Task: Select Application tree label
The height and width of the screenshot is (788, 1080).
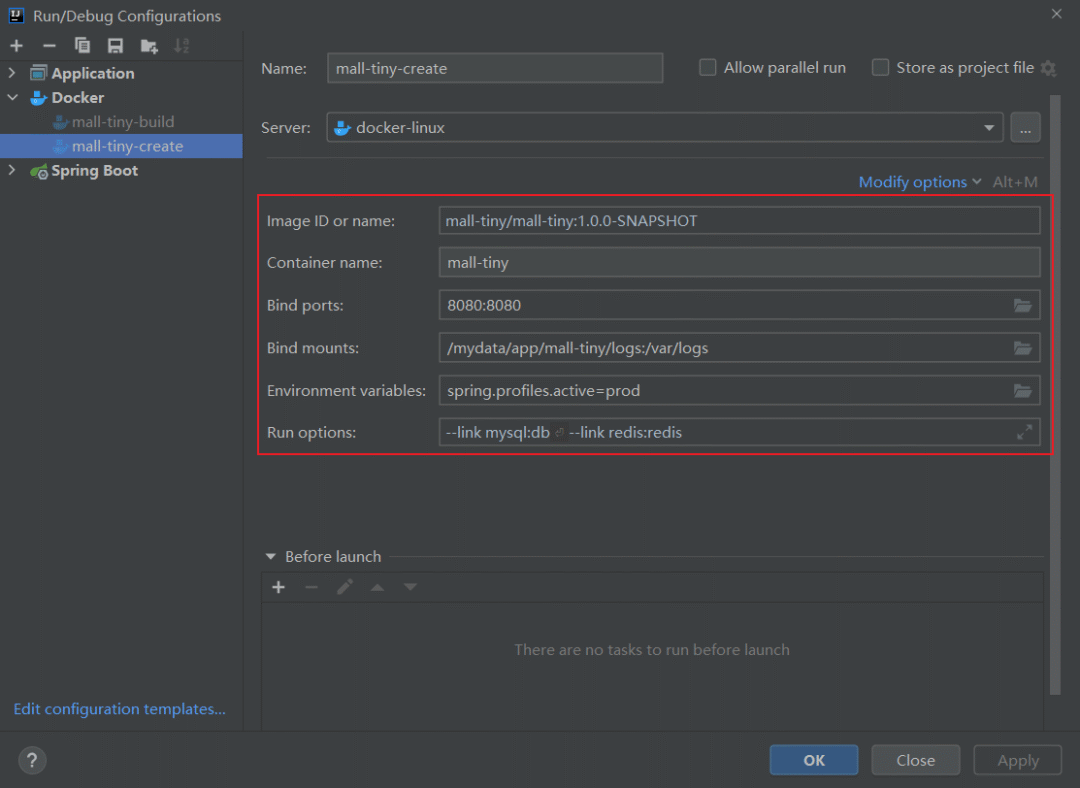Action: (93, 73)
